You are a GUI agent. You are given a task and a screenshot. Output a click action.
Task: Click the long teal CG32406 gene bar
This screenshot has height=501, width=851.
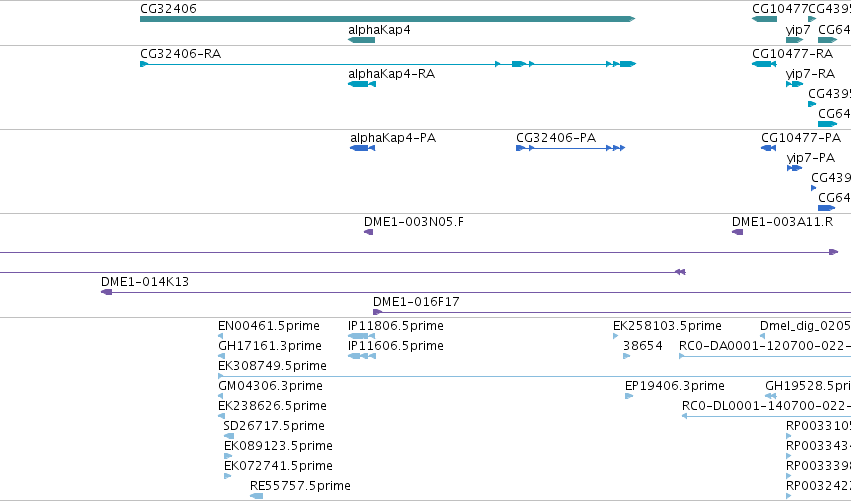point(388,19)
